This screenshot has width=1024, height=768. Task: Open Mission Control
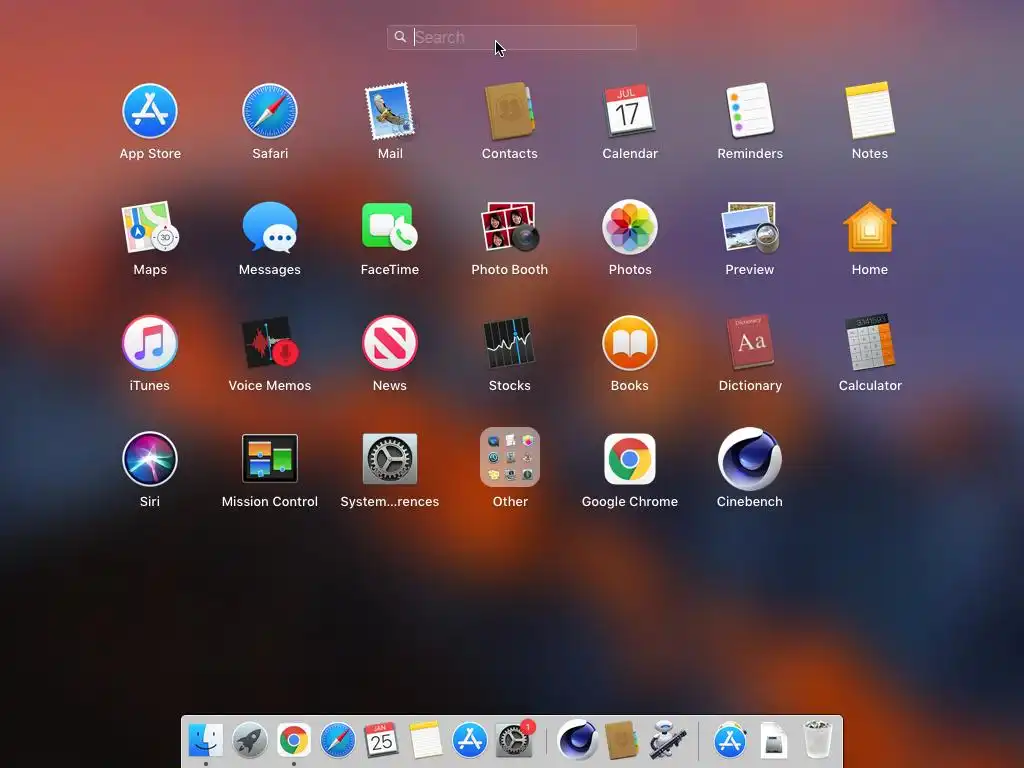(x=270, y=458)
